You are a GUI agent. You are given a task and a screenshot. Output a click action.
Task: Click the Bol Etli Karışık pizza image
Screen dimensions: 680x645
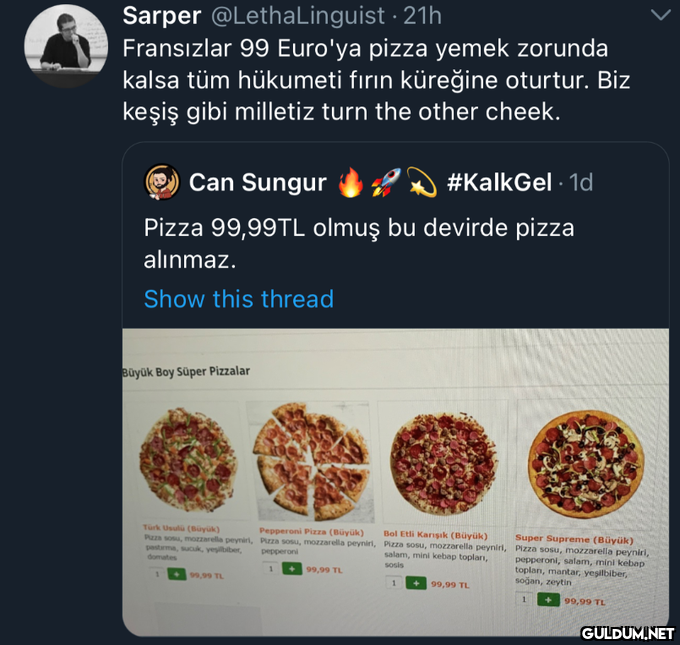click(x=441, y=463)
